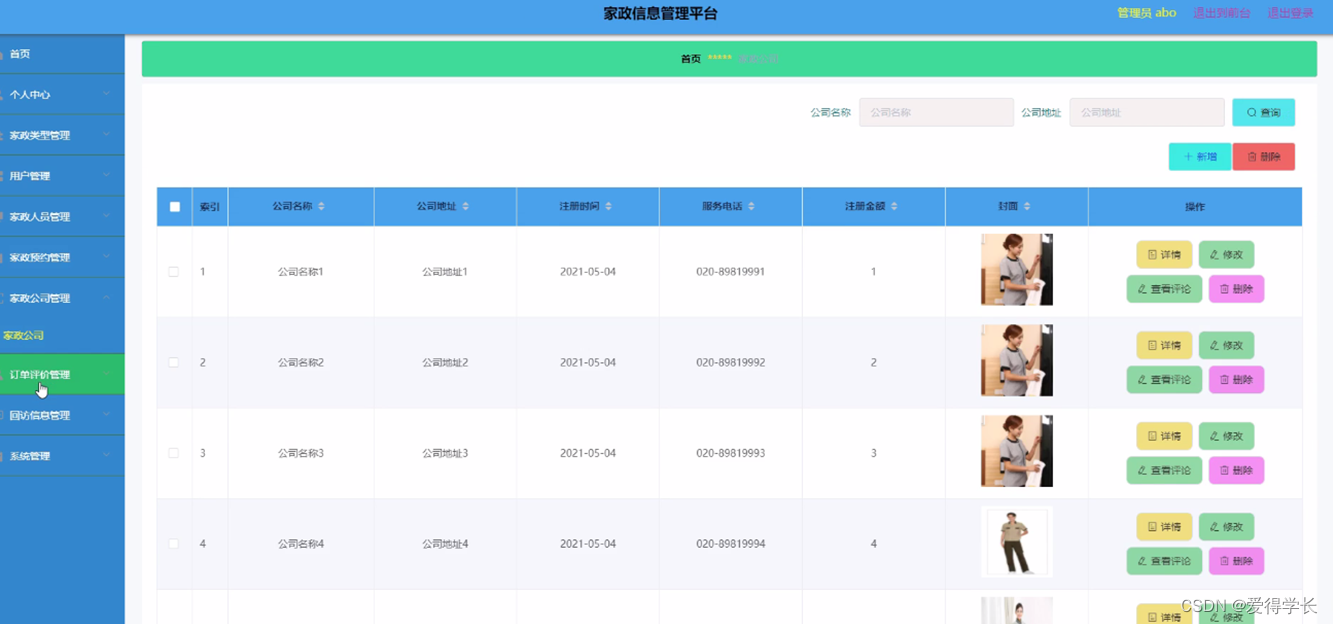Click the cell 公司地址3

[x=445, y=453]
